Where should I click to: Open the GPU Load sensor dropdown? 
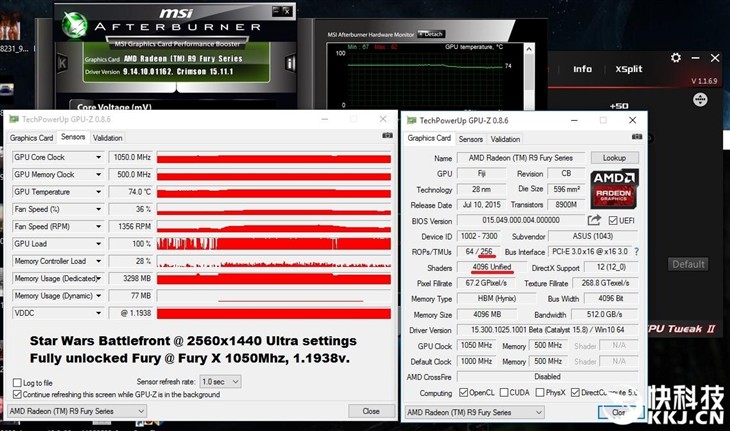pos(98,243)
